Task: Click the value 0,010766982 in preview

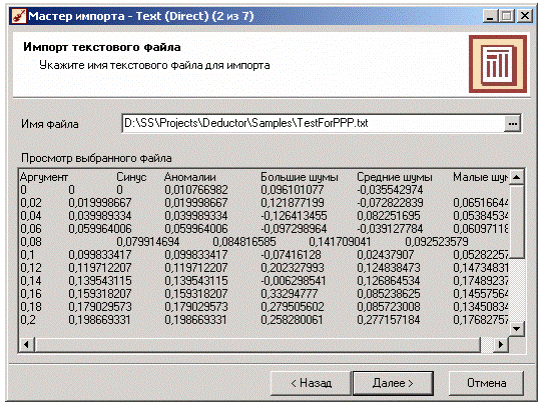Action: 196,190
